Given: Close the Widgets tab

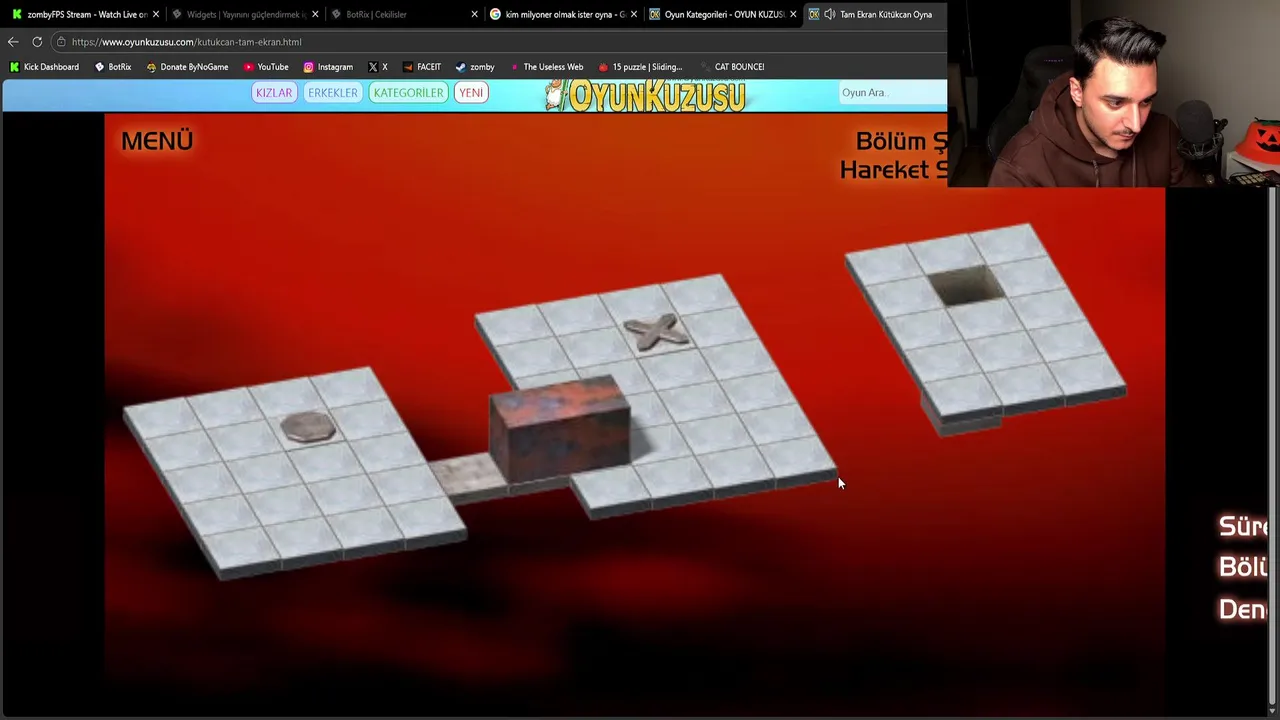Looking at the screenshot, I should click(315, 14).
